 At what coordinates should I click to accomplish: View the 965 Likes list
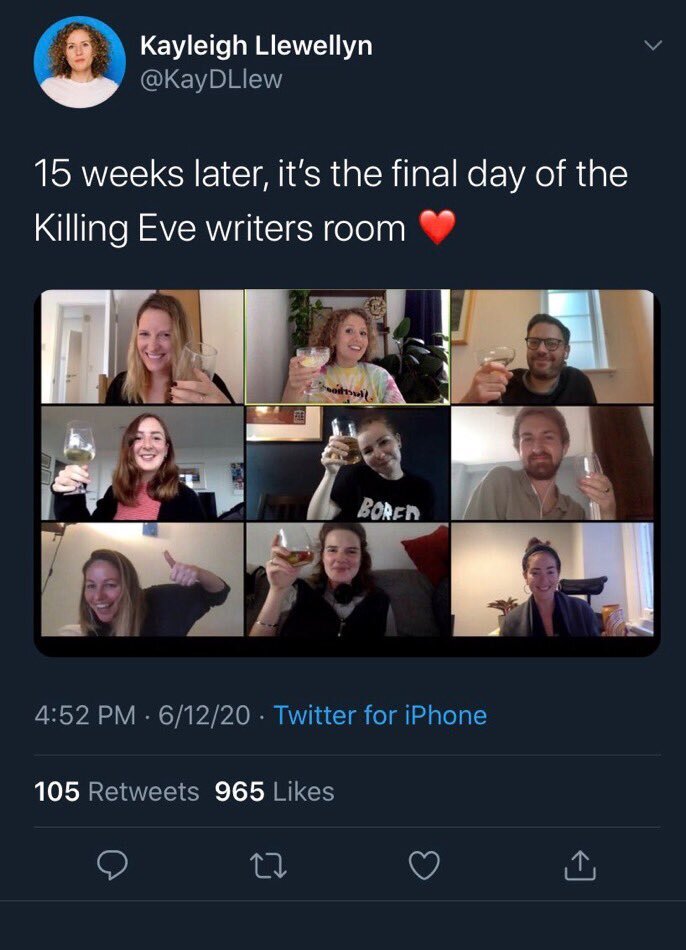pyautogui.click(x=275, y=792)
